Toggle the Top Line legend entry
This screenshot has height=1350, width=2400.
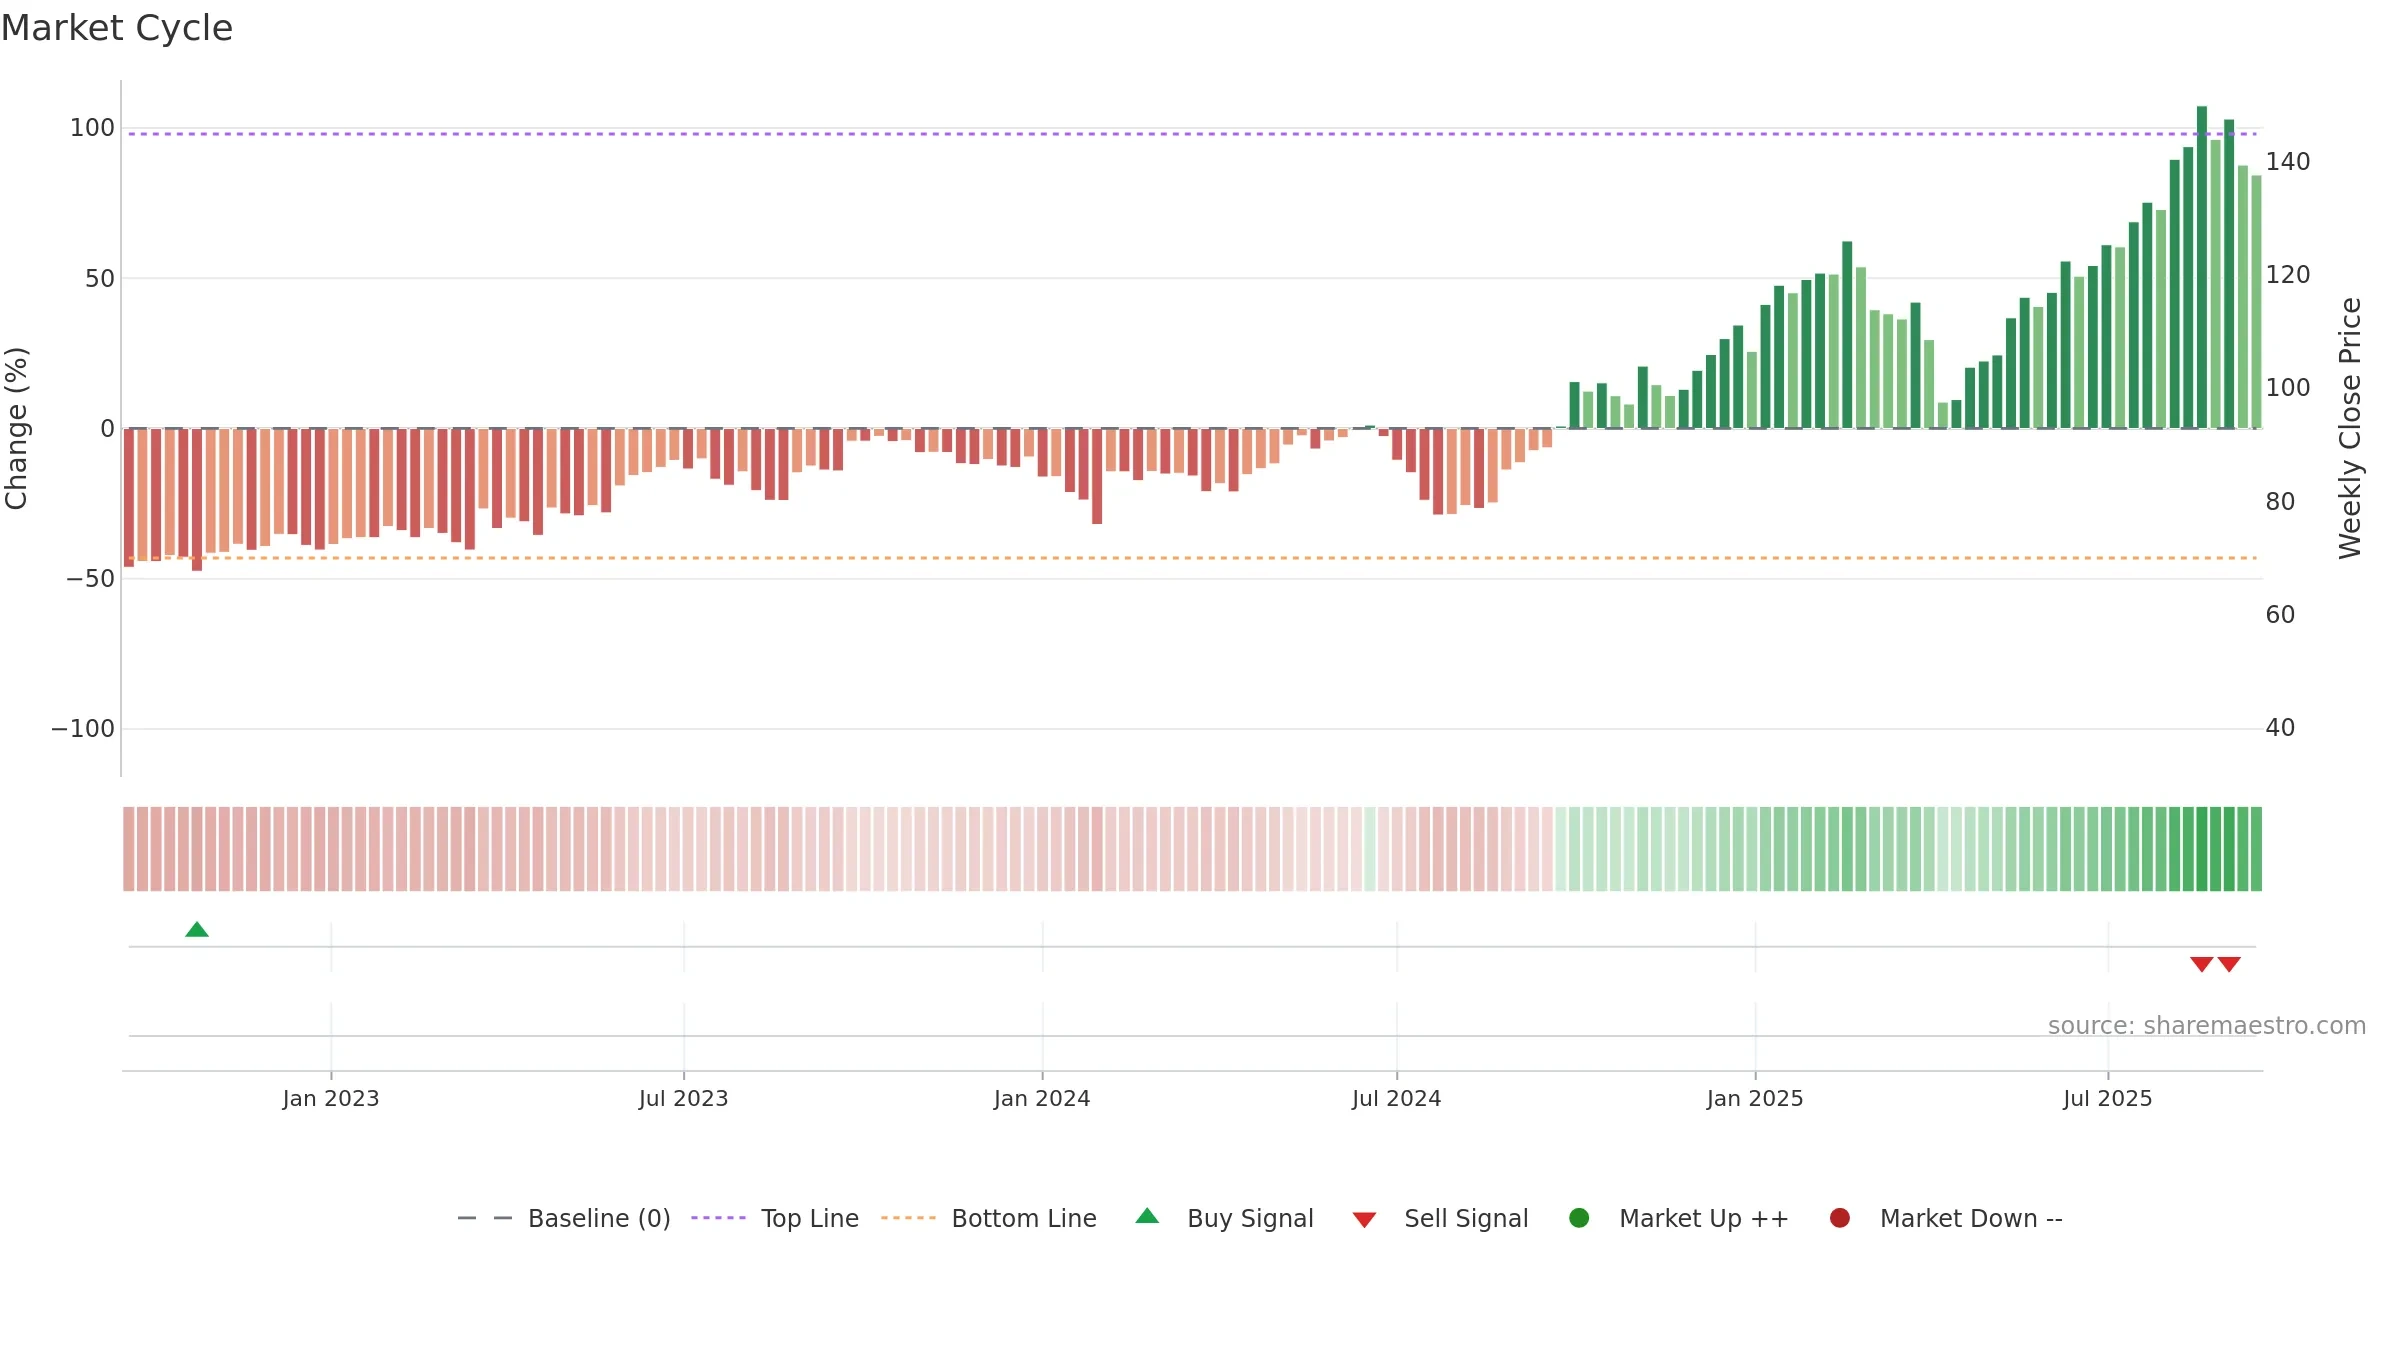coord(775,1218)
